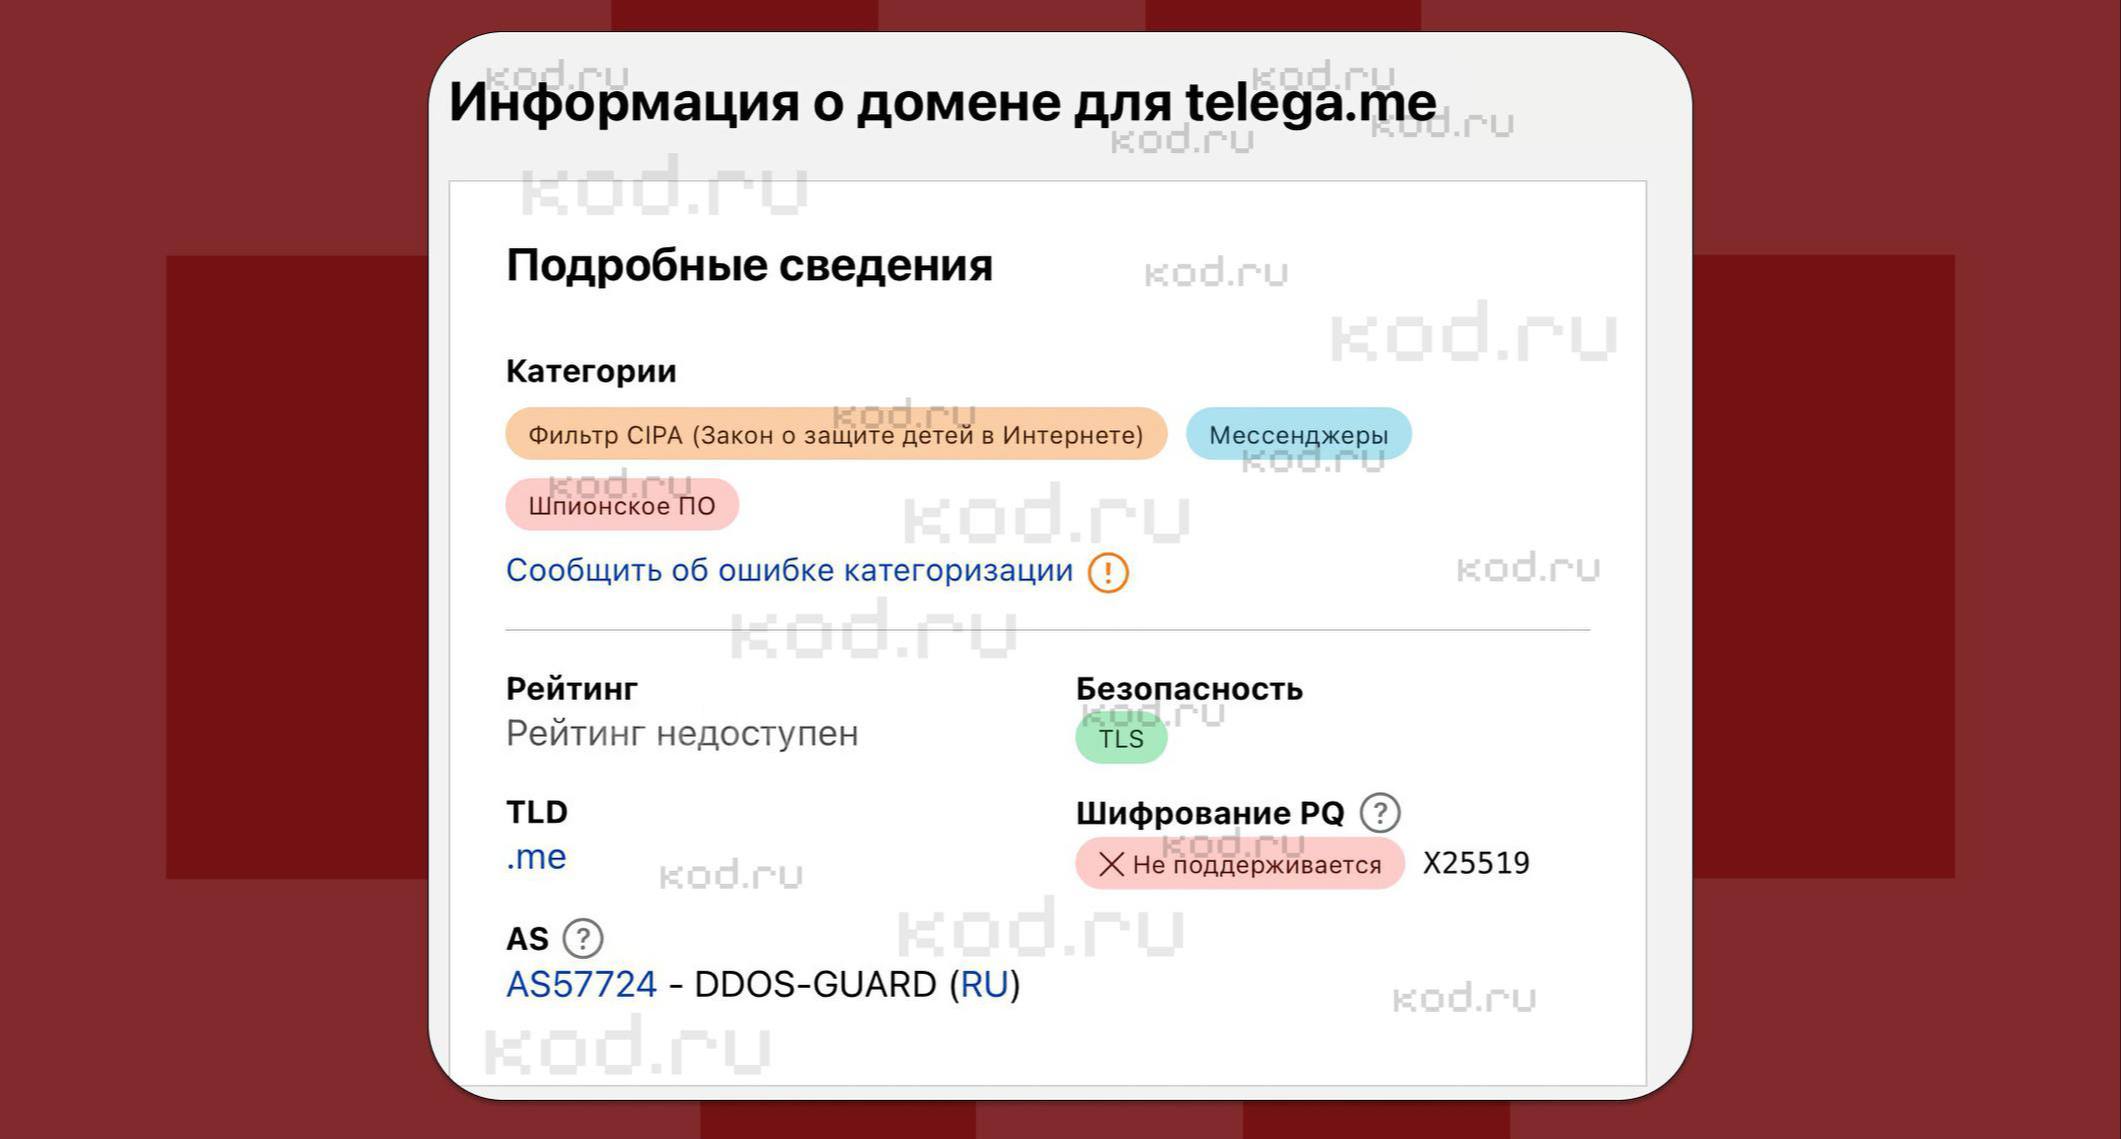This screenshot has height=1139, width=2121.
Task: Click the X cross icon in red badge
Action: click(x=1111, y=864)
